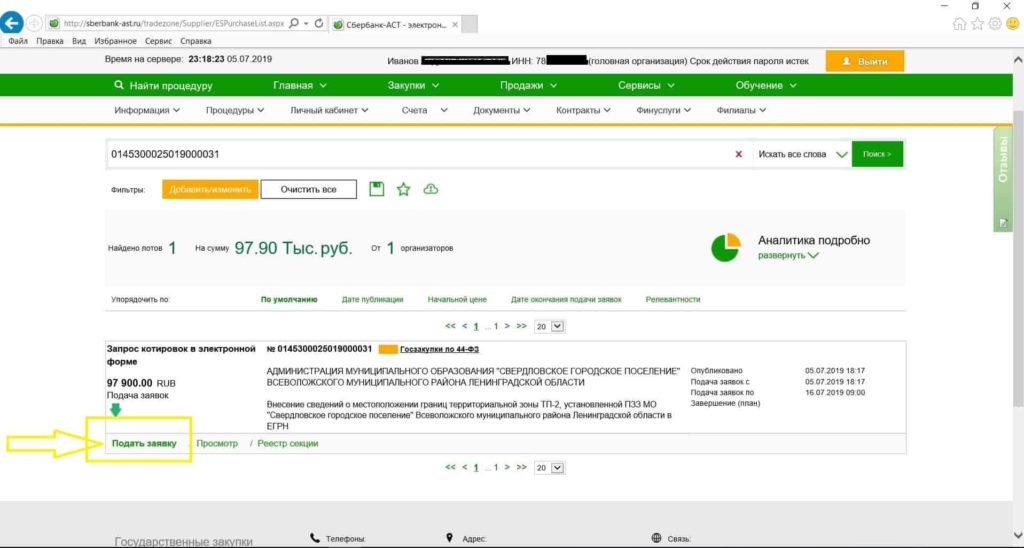Click Подать заявку link

pos(144,443)
